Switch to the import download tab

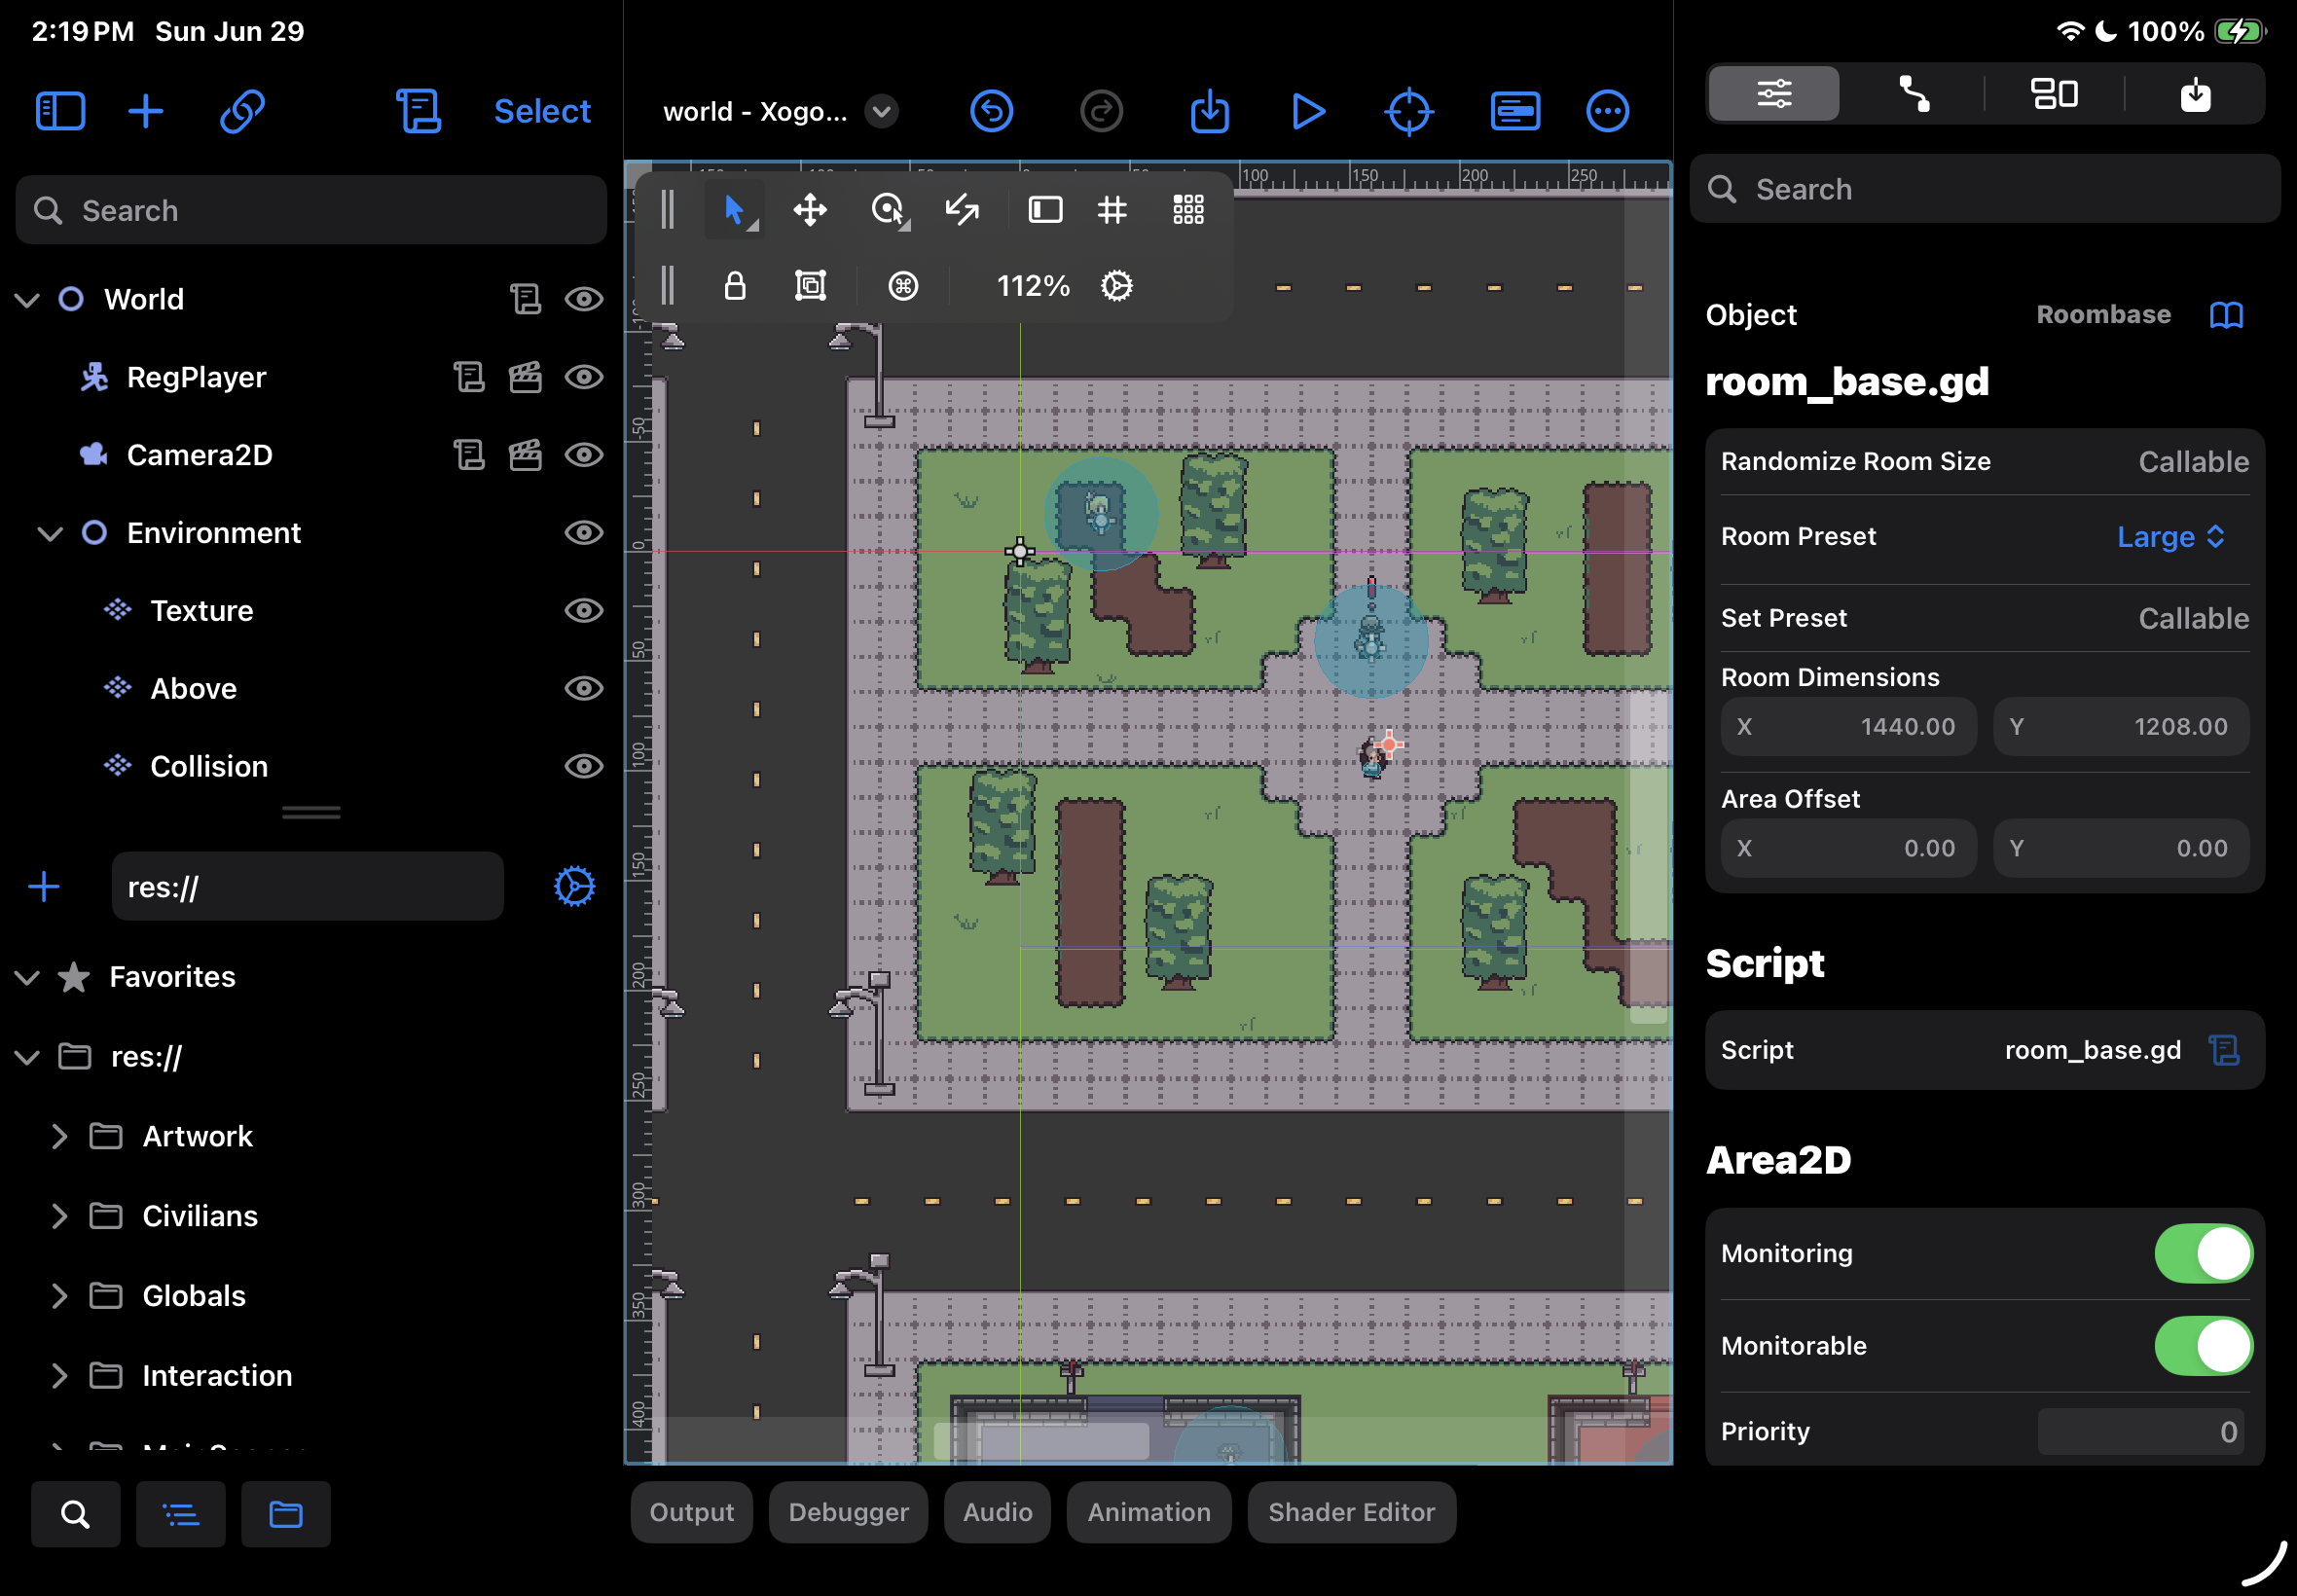pos(2195,94)
